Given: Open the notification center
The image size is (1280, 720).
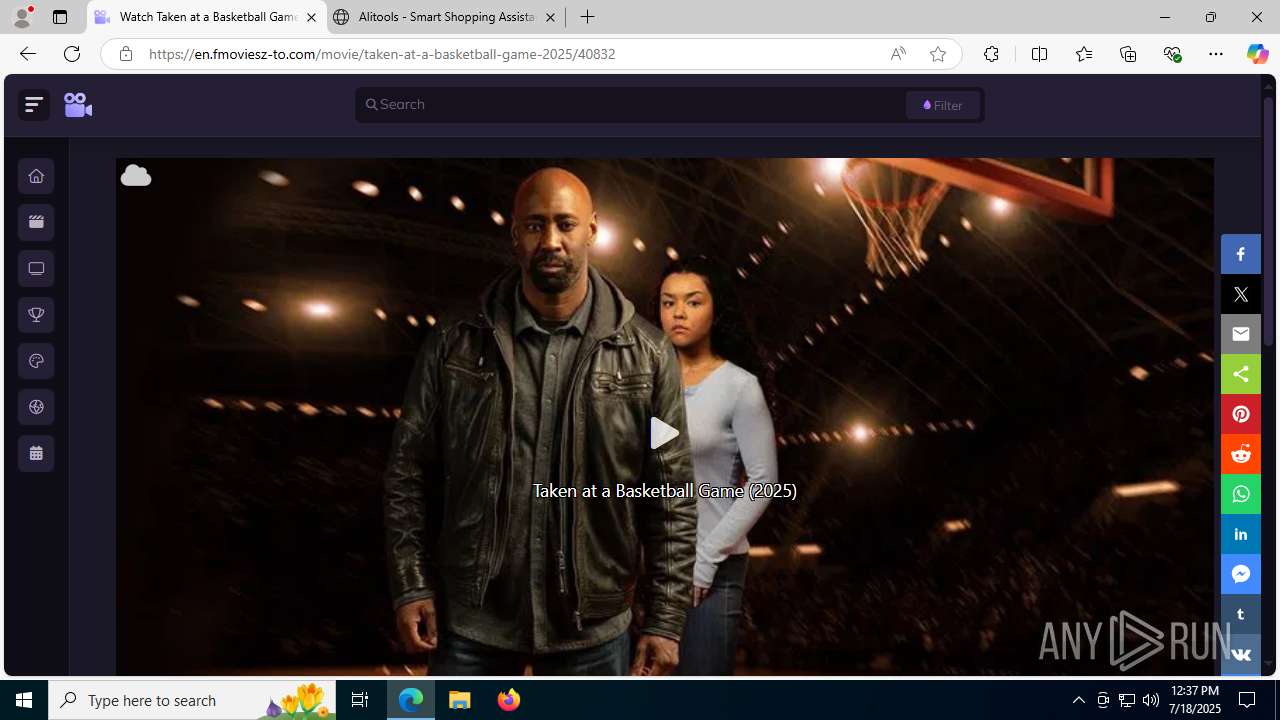Looking at the screenshot, I should 1248,700.
